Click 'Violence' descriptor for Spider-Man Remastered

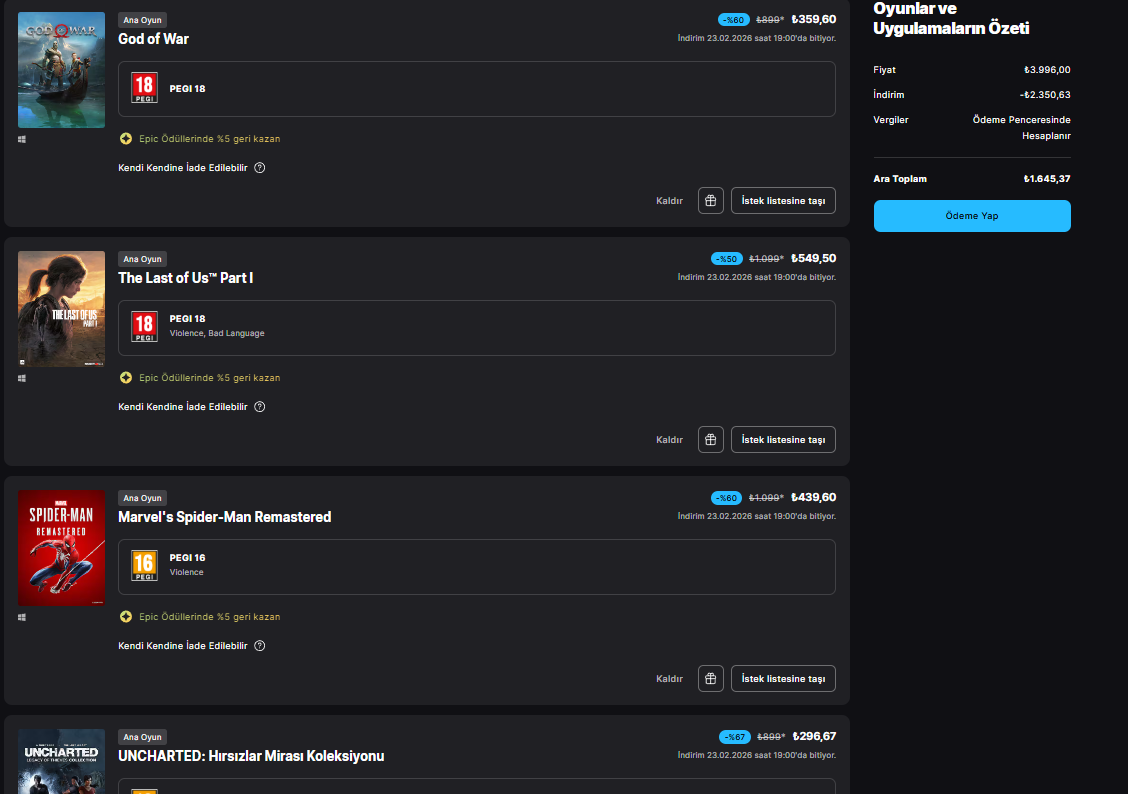tap(186, 572)
